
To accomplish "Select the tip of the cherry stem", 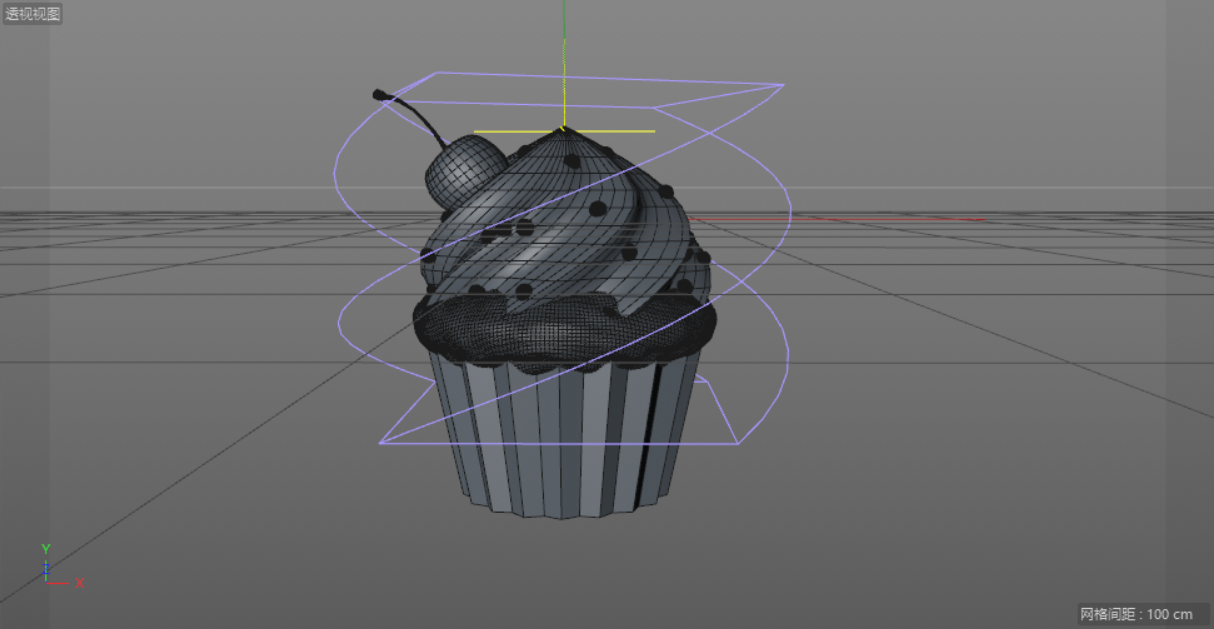I will click(379, 95).
